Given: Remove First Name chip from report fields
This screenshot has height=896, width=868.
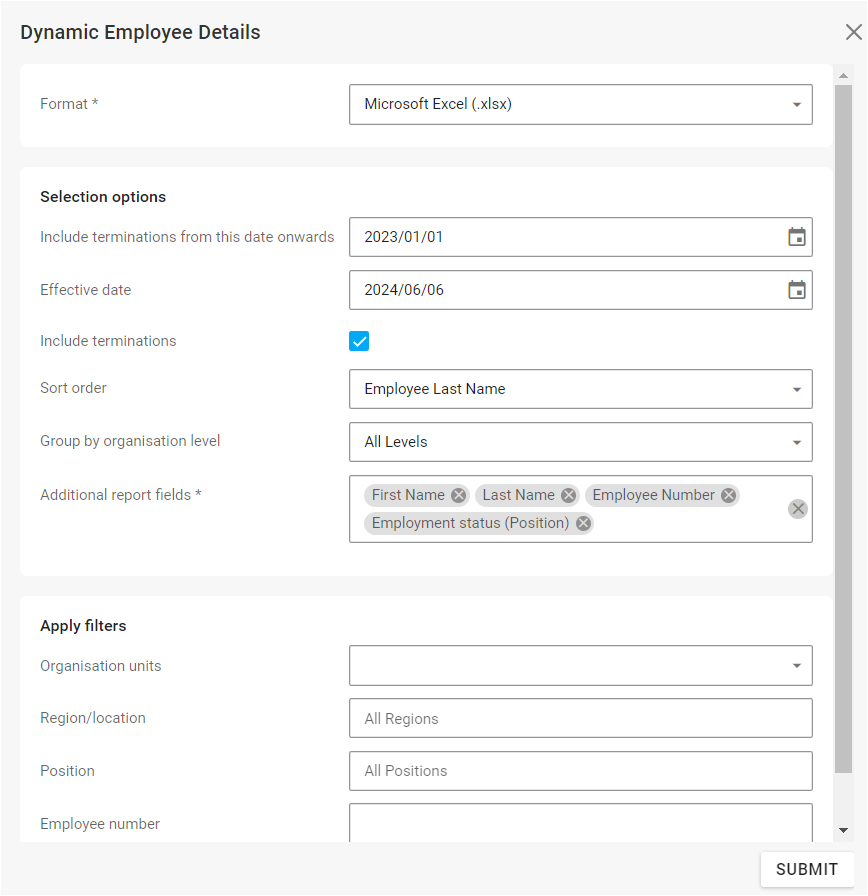Looking at the screenshot, I should (x=458, y=495).
